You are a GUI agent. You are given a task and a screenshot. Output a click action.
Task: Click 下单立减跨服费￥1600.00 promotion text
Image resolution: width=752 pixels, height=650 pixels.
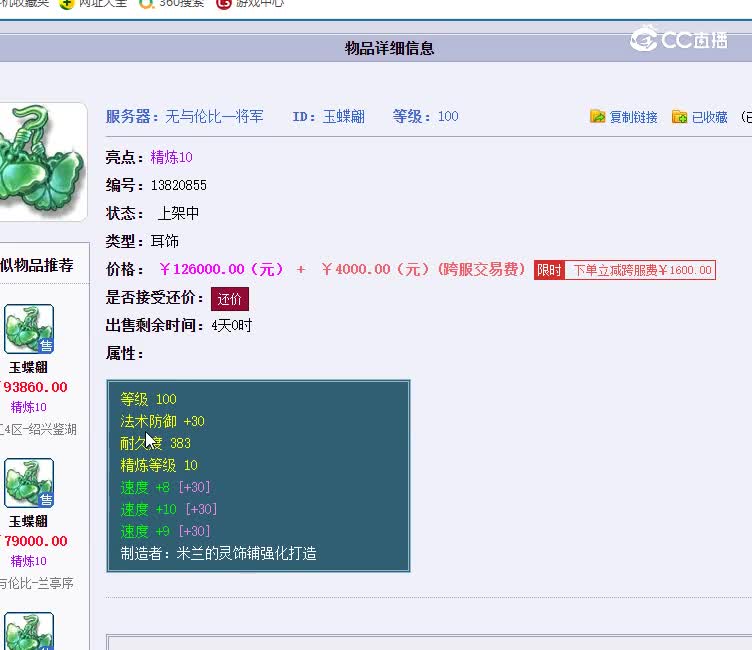click(642, 270)
